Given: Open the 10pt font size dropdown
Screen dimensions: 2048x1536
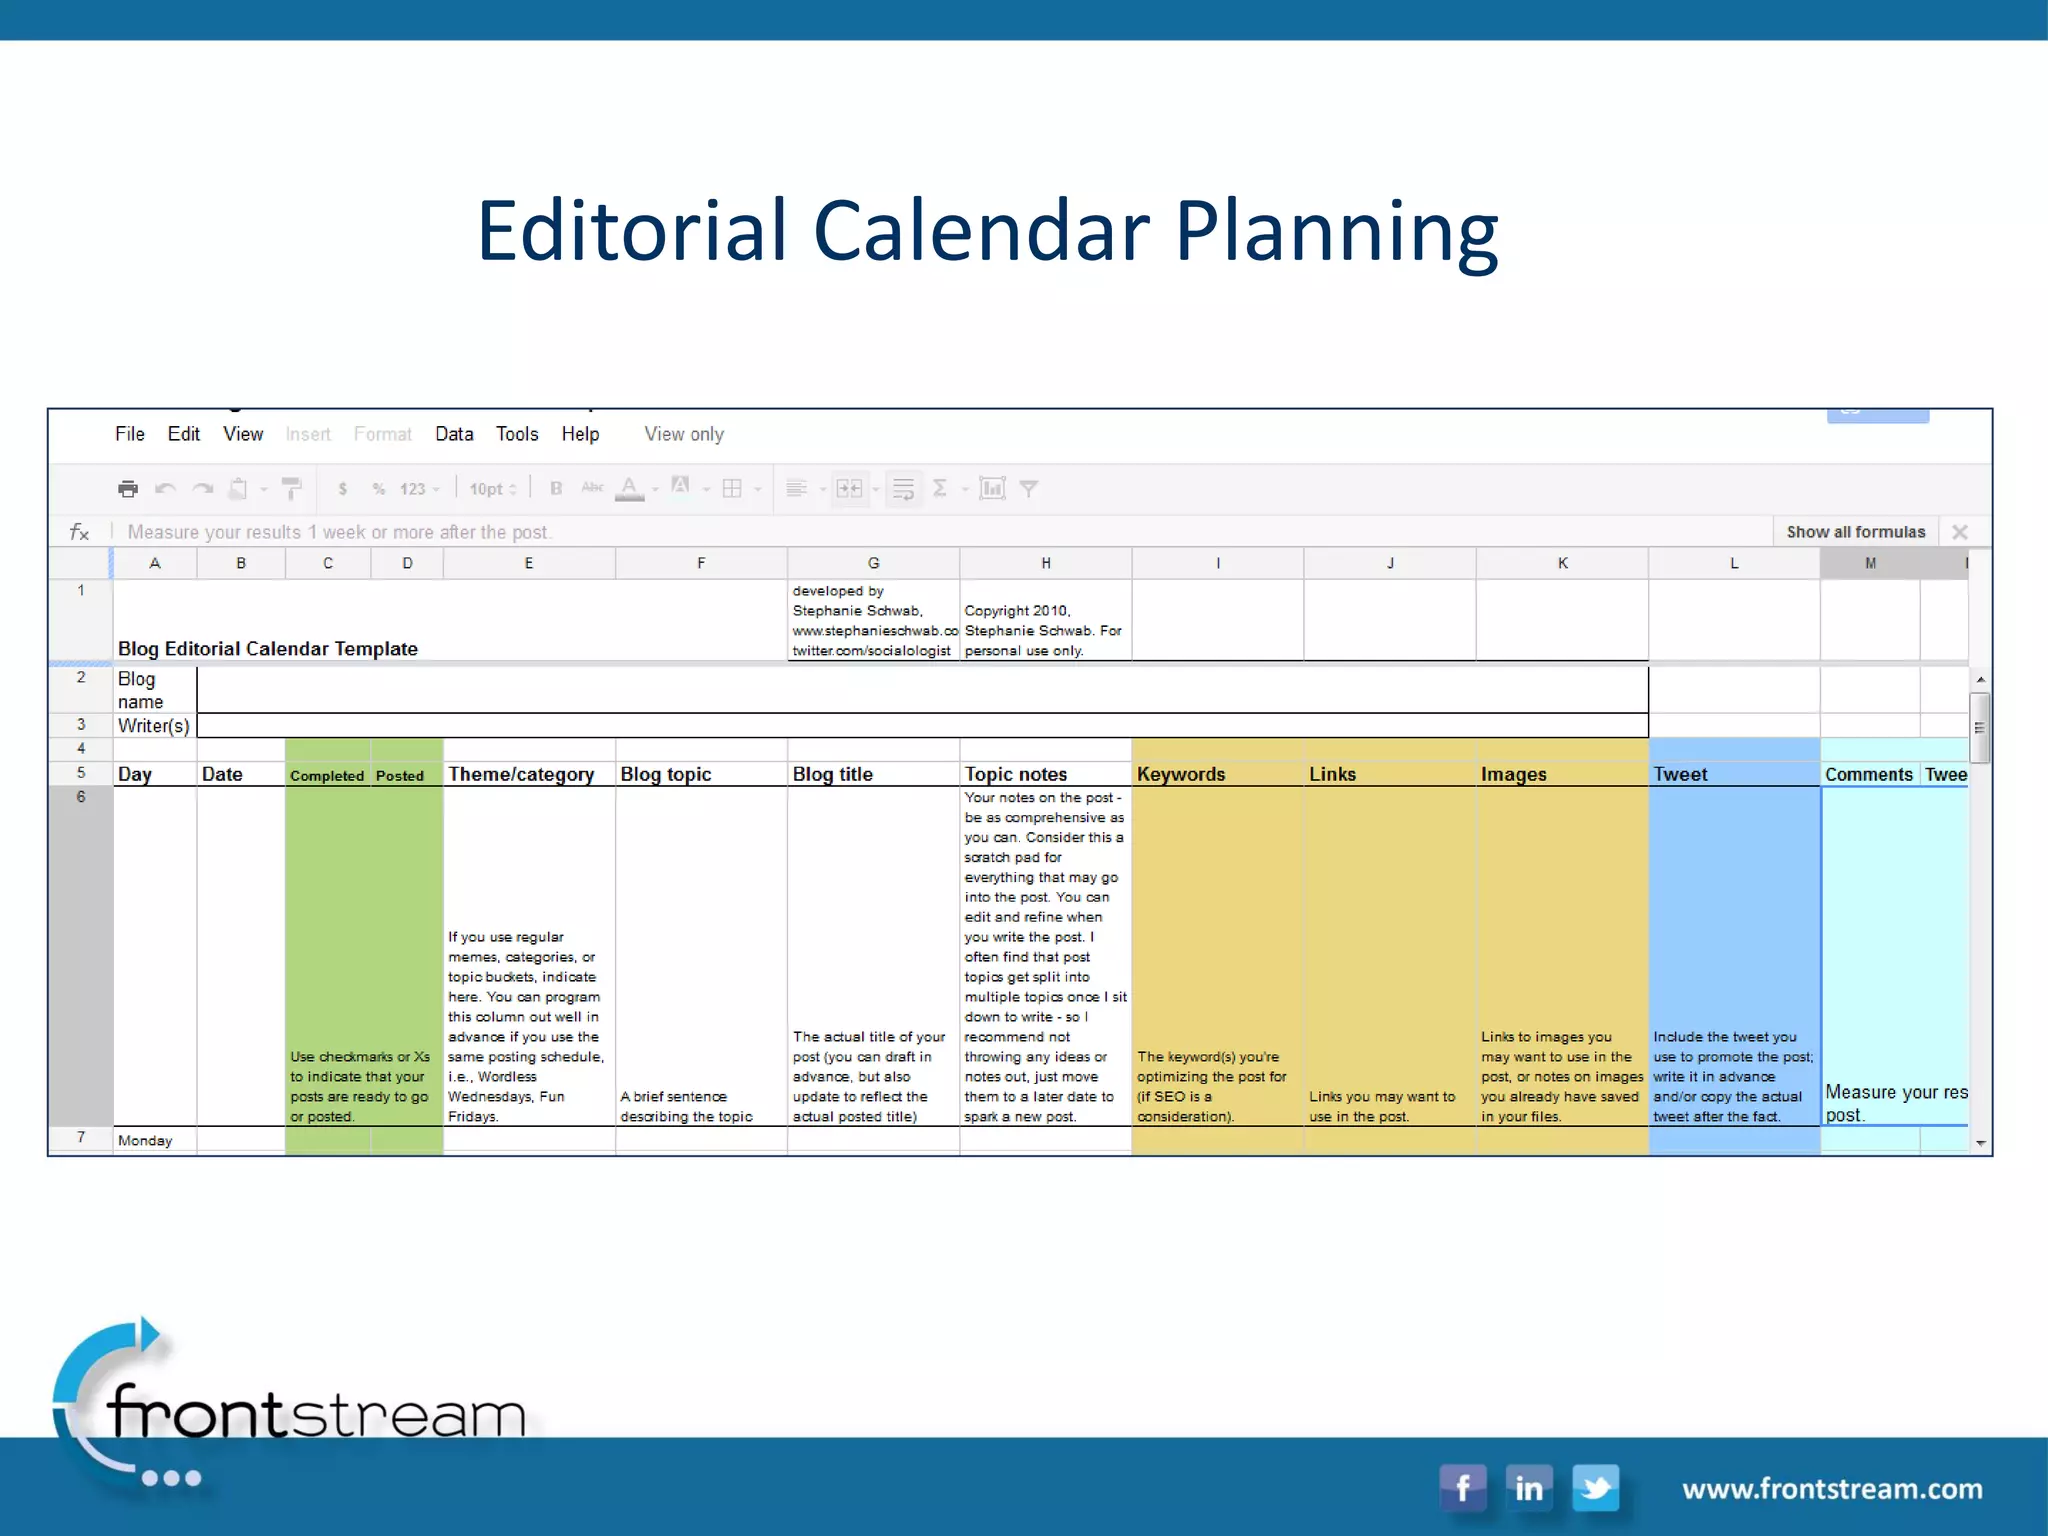Looking at the screenshot, I should pyautogui.click(x=493, y=489).
